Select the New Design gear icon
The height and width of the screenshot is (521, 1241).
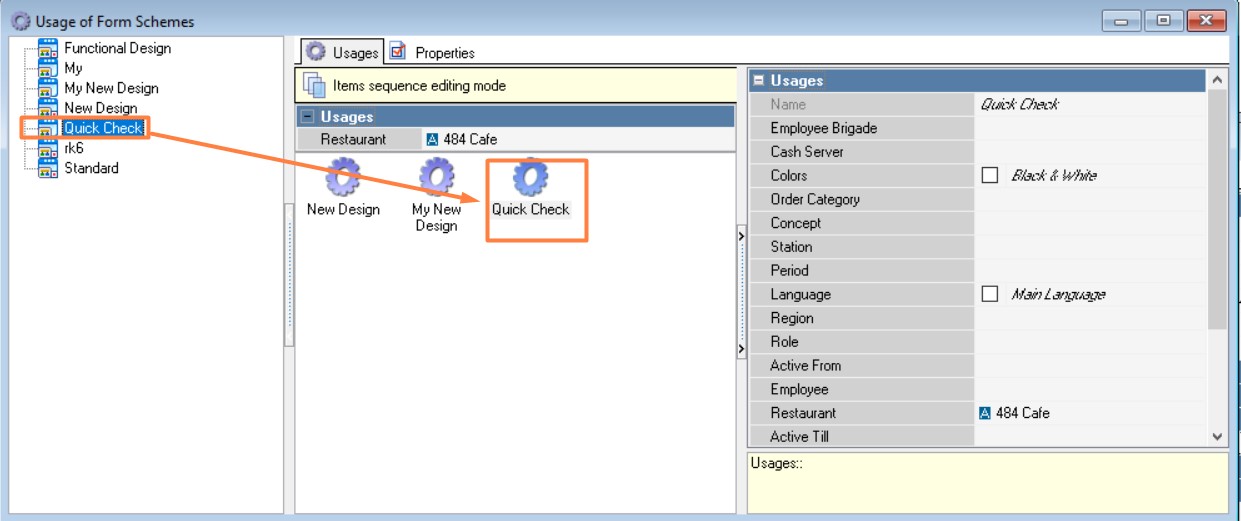pos(343,178)
